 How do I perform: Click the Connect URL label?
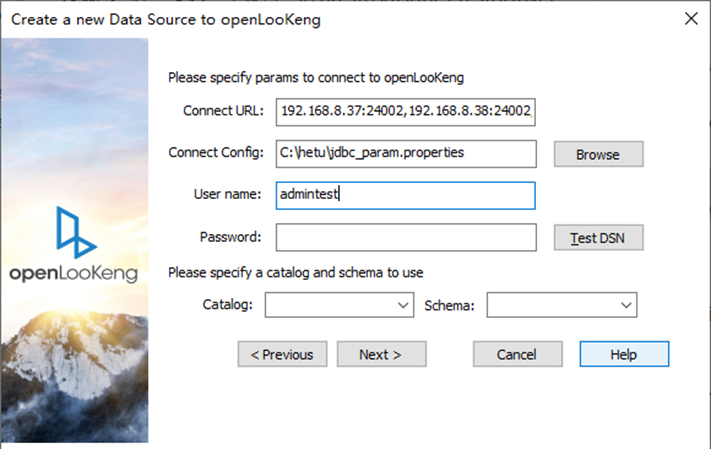coord(223,111)
